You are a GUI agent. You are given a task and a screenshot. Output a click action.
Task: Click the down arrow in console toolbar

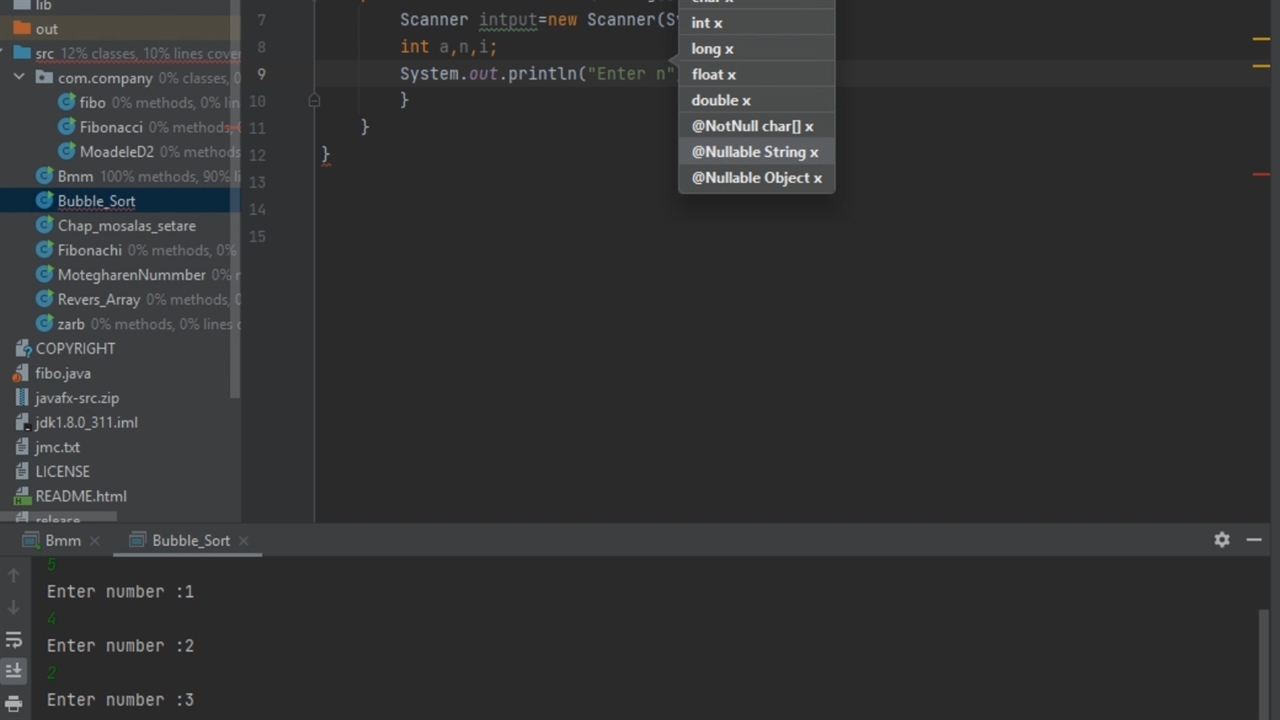(14, 608)
